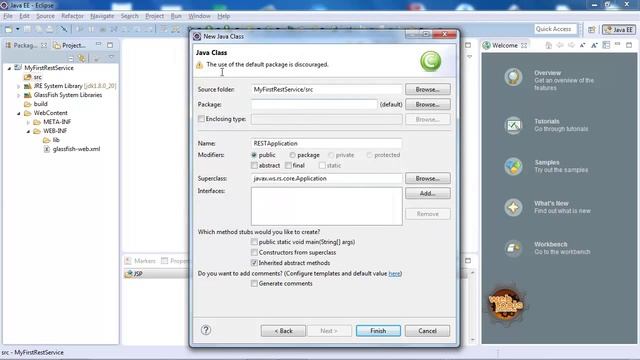Click the Open Perspective icon
This screenshot has width=640, height=360.
tap(592, 29)
